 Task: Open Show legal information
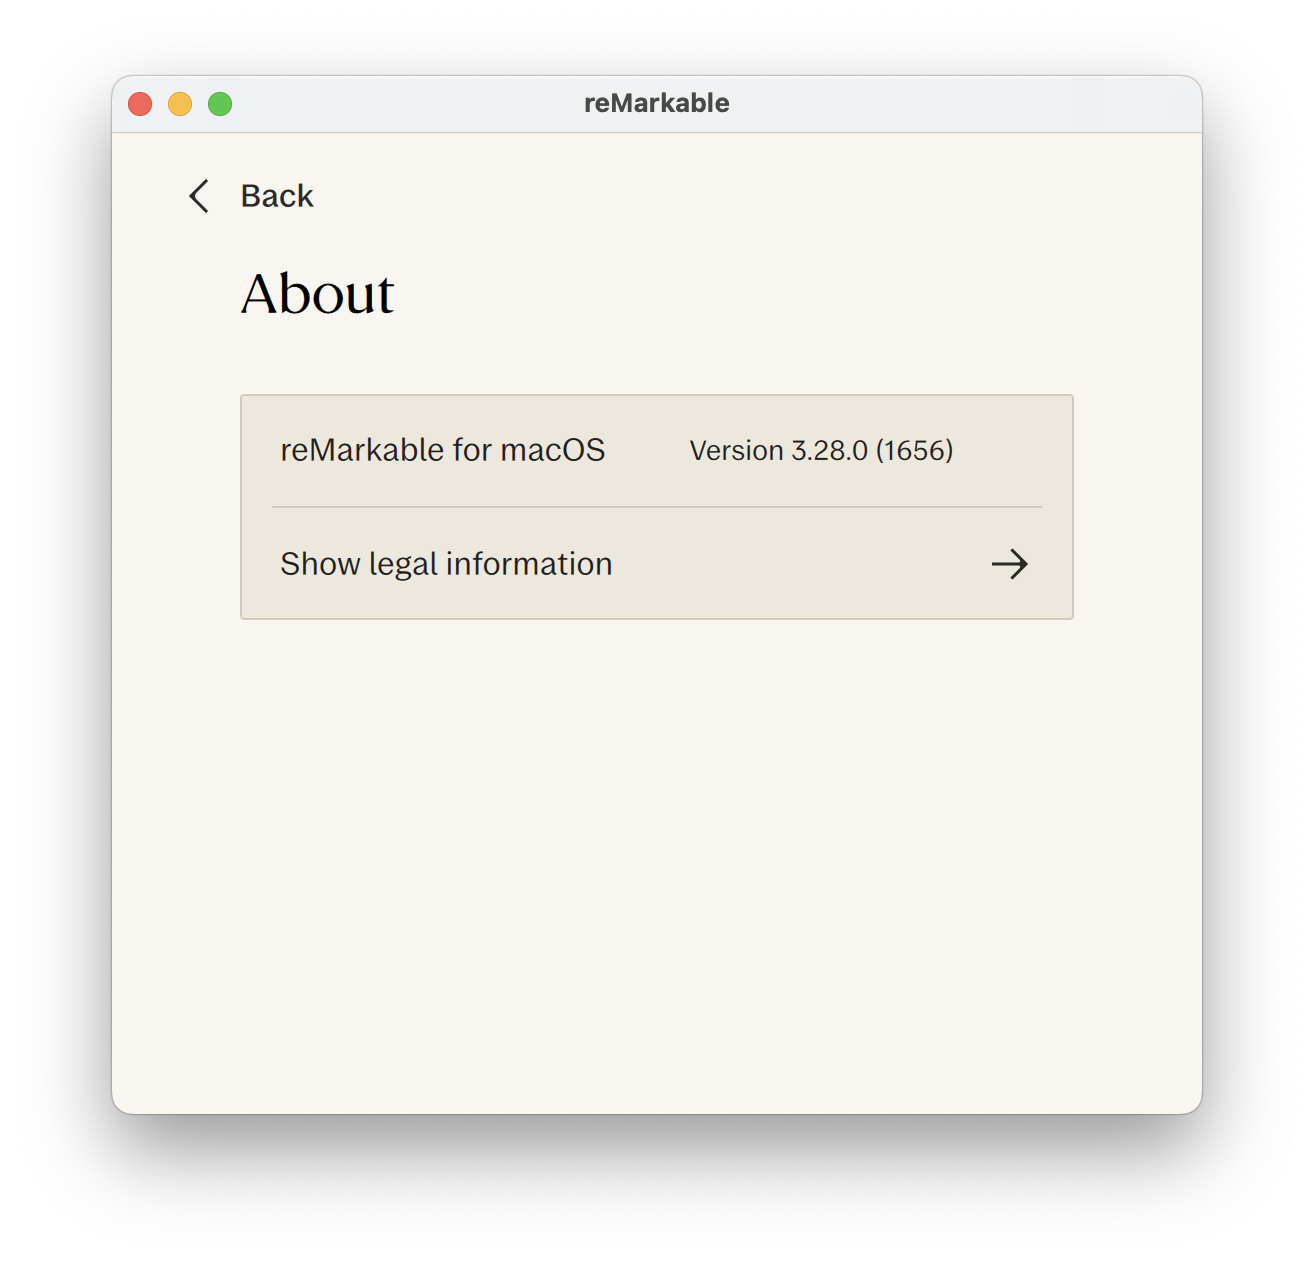tap(656, 564)
